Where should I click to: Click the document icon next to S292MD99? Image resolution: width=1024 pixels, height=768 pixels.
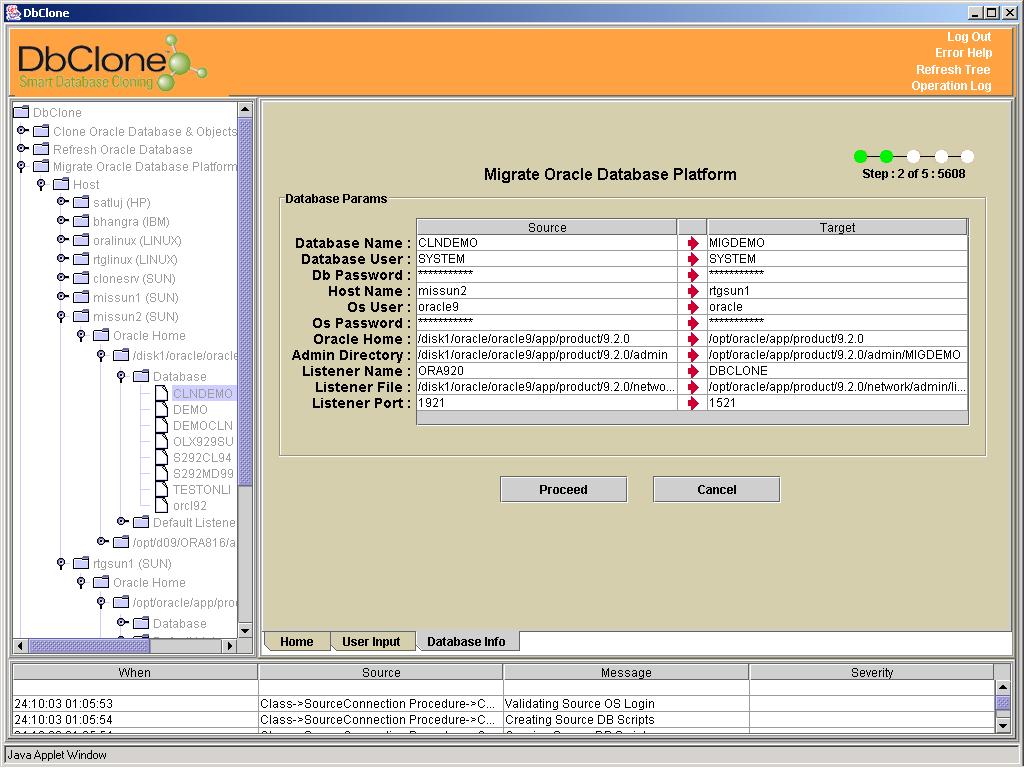[x=161, y=473]
